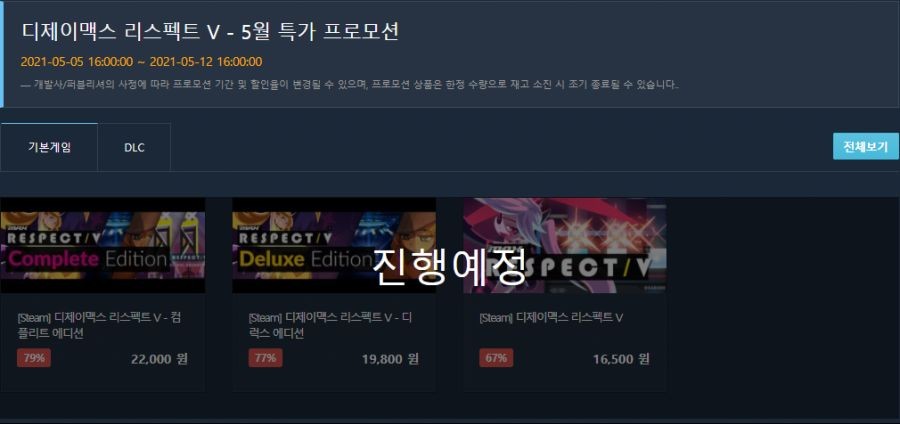The width and height of the screenshot is (900, 424).
Task: Click the 67% discount badge
Action: tap(496, 358)
